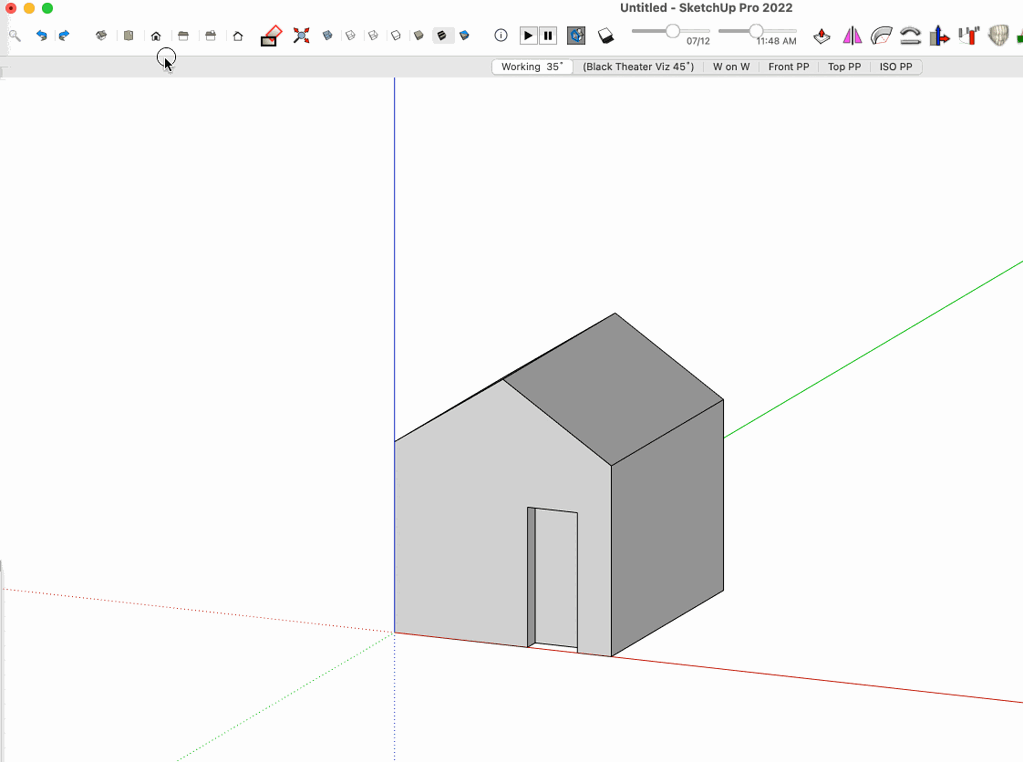This screenshot has width=1023, height=762.
Task: Select the Front PP scene tab
Action: tap(788, 67)
